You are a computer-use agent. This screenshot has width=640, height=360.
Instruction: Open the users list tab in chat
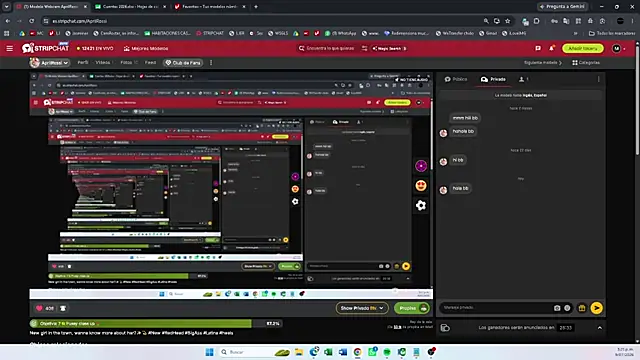click(524, 79)
